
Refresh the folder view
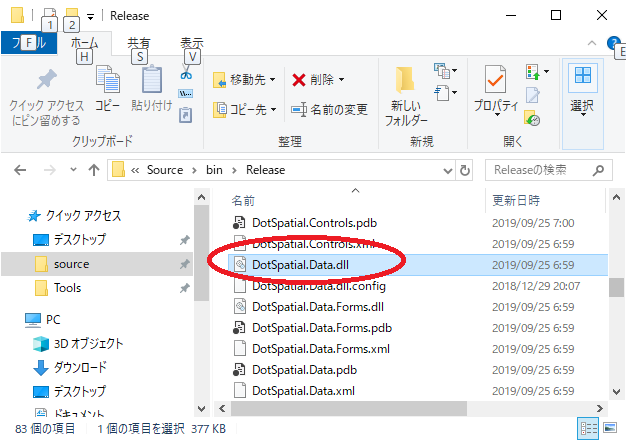(465, 171)
